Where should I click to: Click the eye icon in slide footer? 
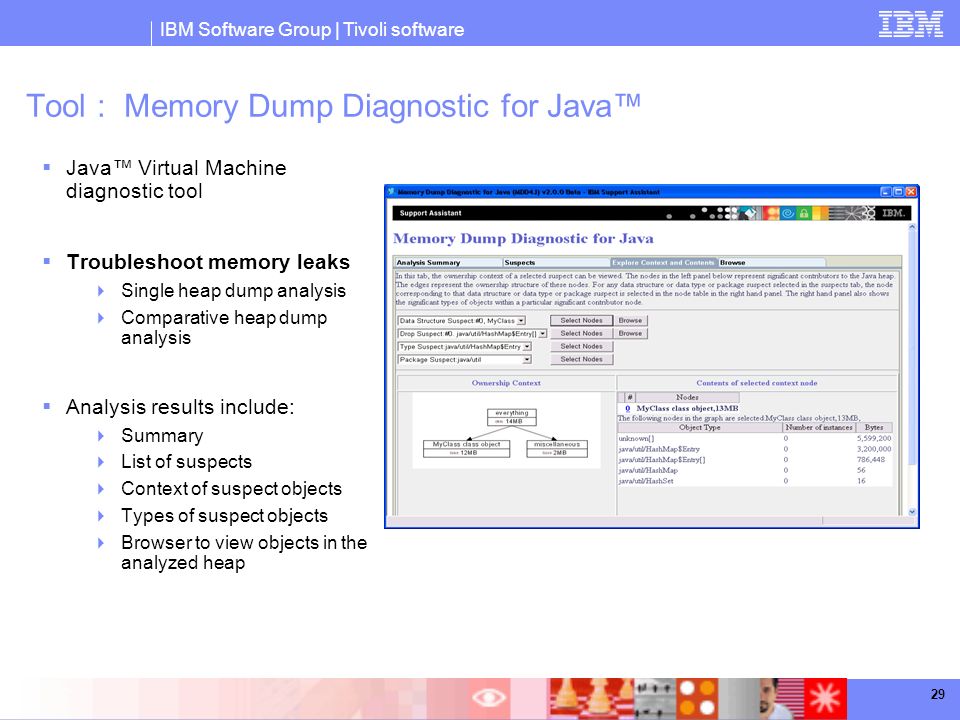[489, 697]
